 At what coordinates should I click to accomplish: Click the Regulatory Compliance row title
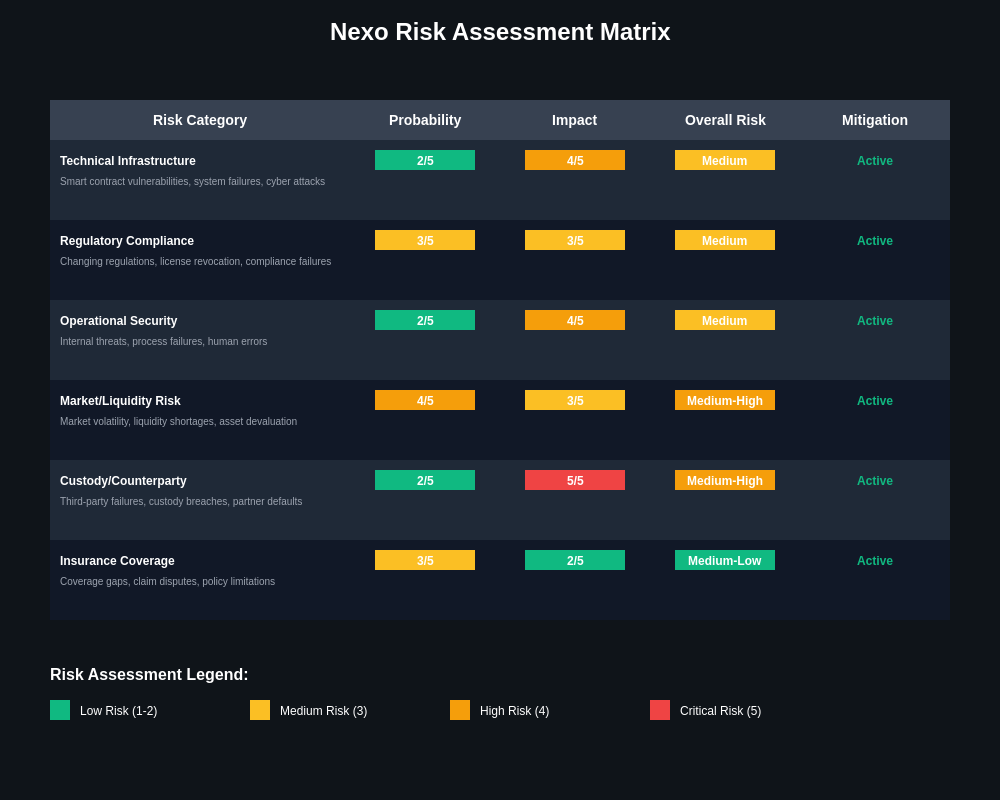tap(127, 241)
